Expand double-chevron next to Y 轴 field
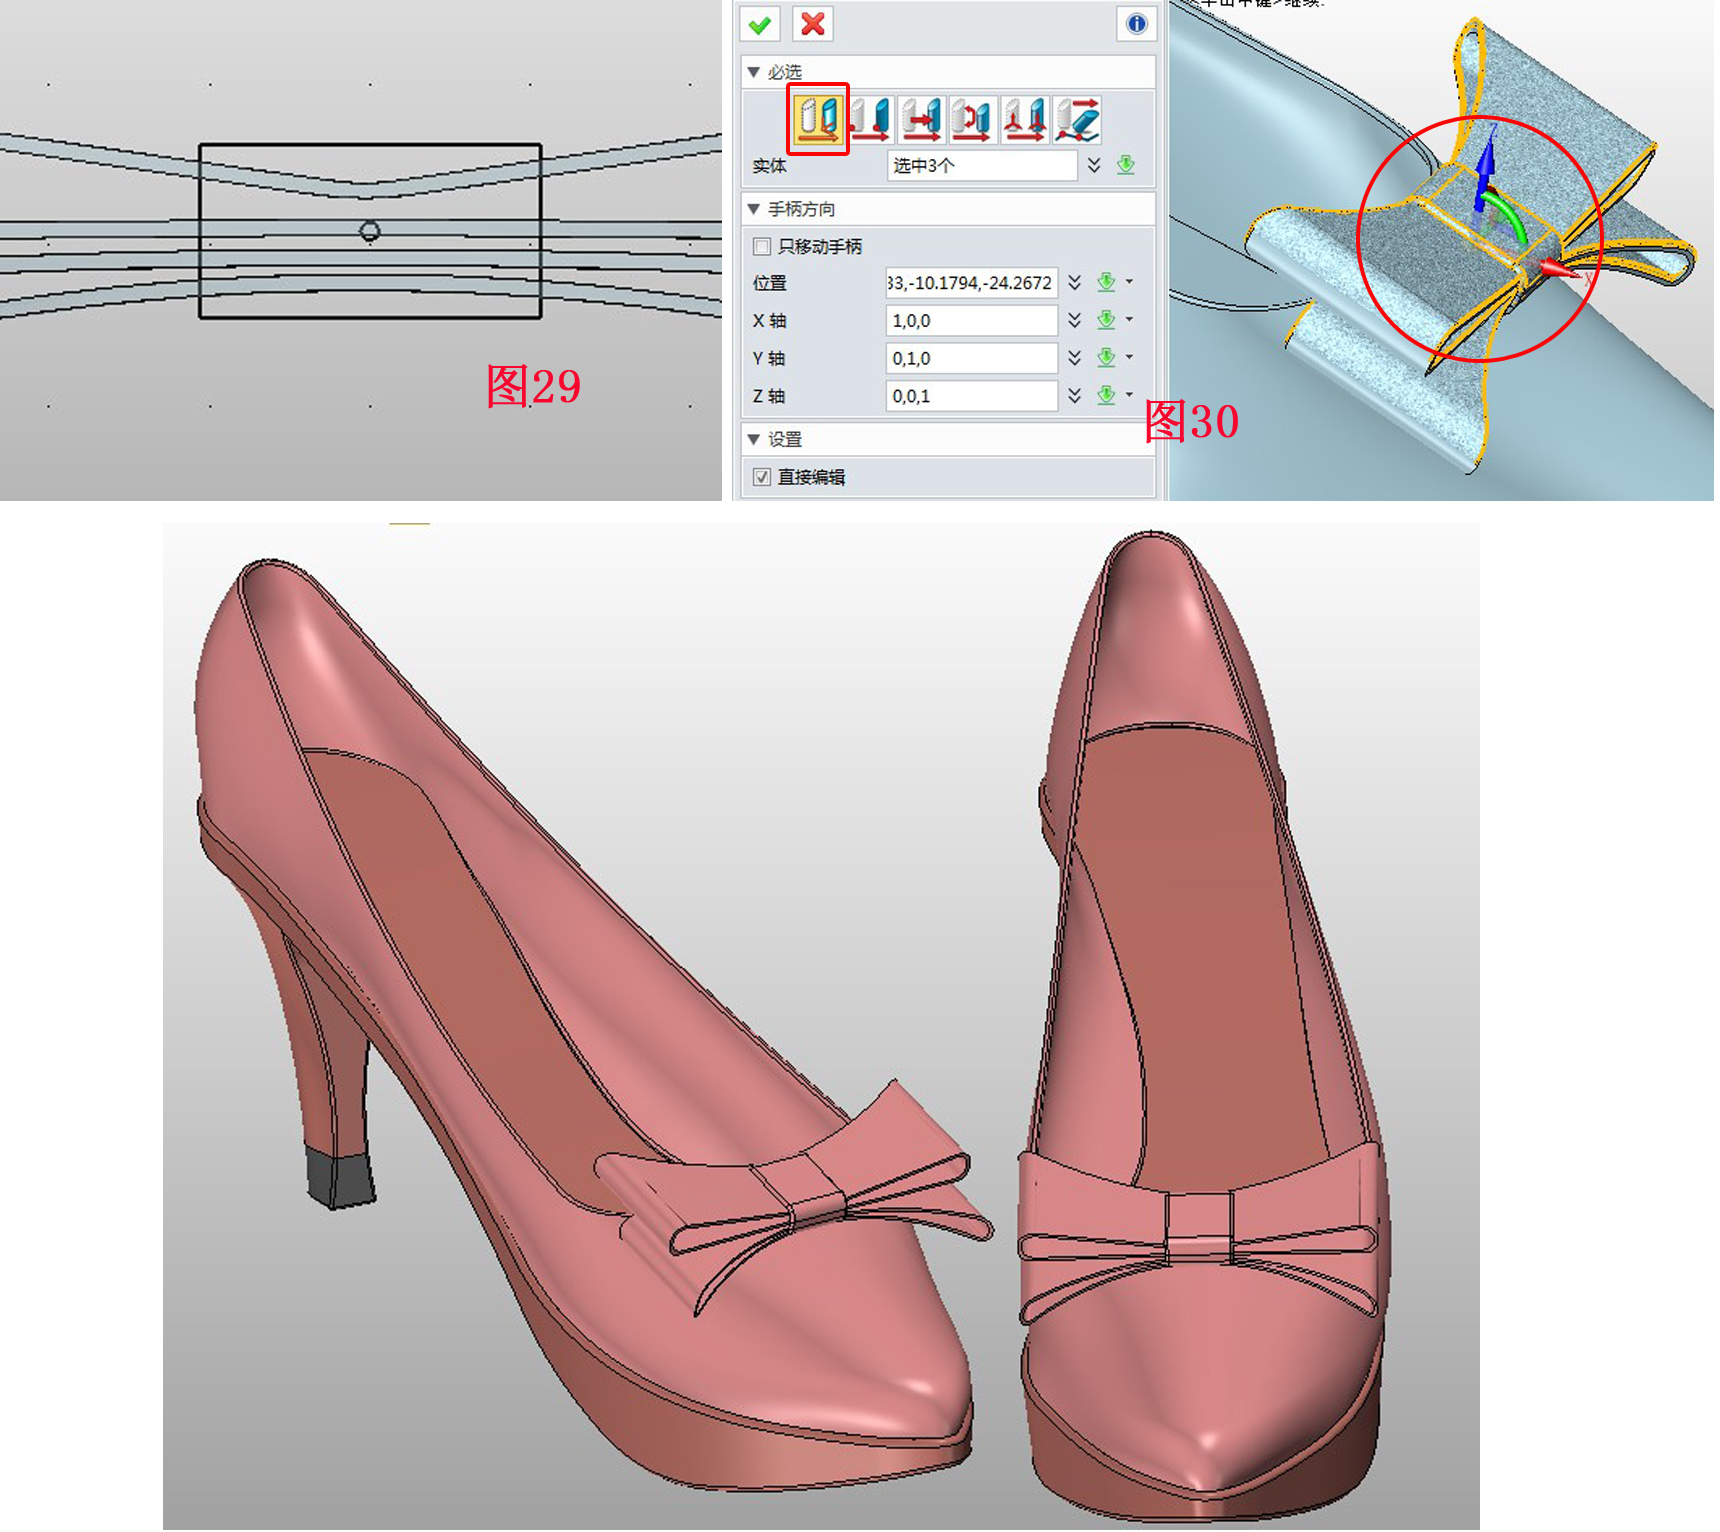Screen dimensions: 1720x1532 point(1074,358)
